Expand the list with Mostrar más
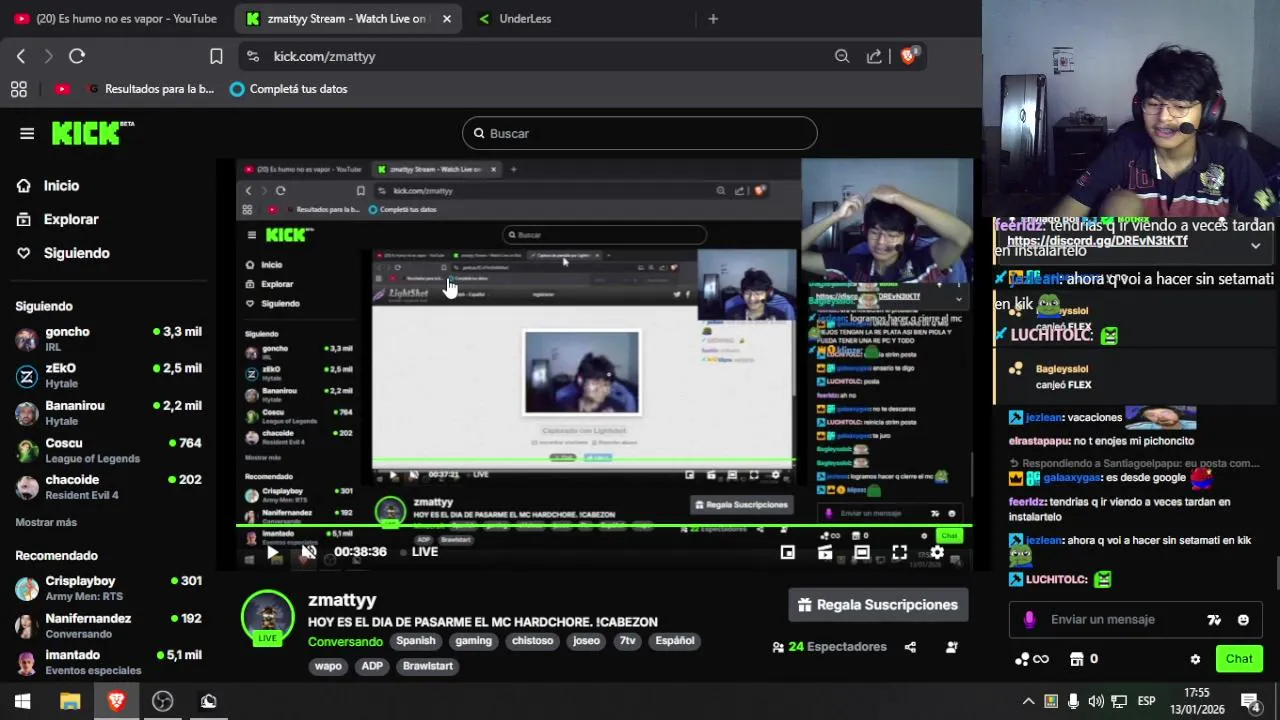The width and height of the screenshot is (1280, 720). pos(46,522)
